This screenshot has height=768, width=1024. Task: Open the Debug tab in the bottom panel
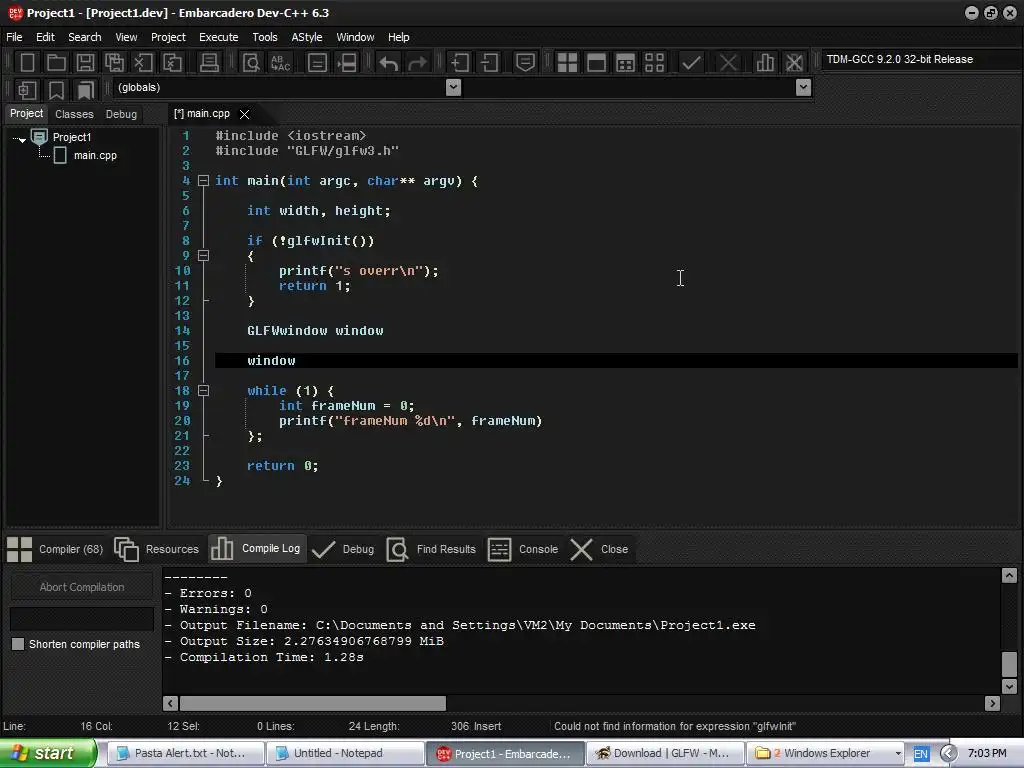point(344,549)
